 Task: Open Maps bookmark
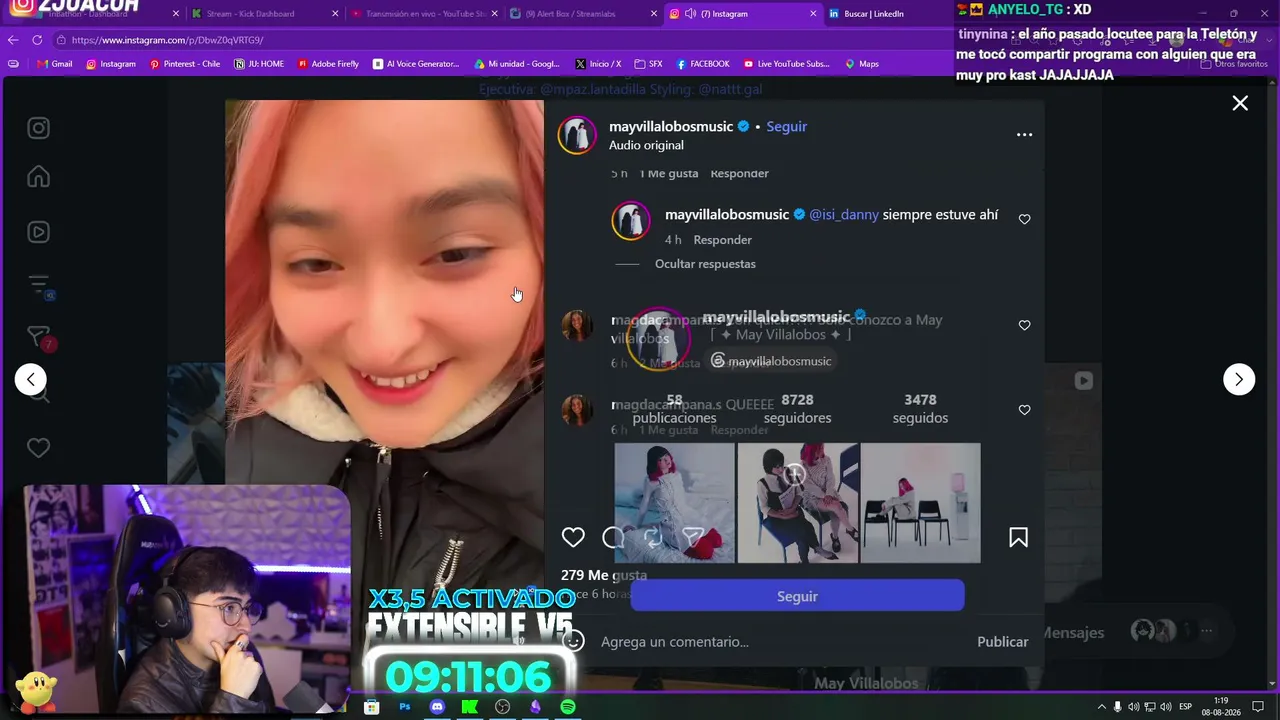click(862, 64)
